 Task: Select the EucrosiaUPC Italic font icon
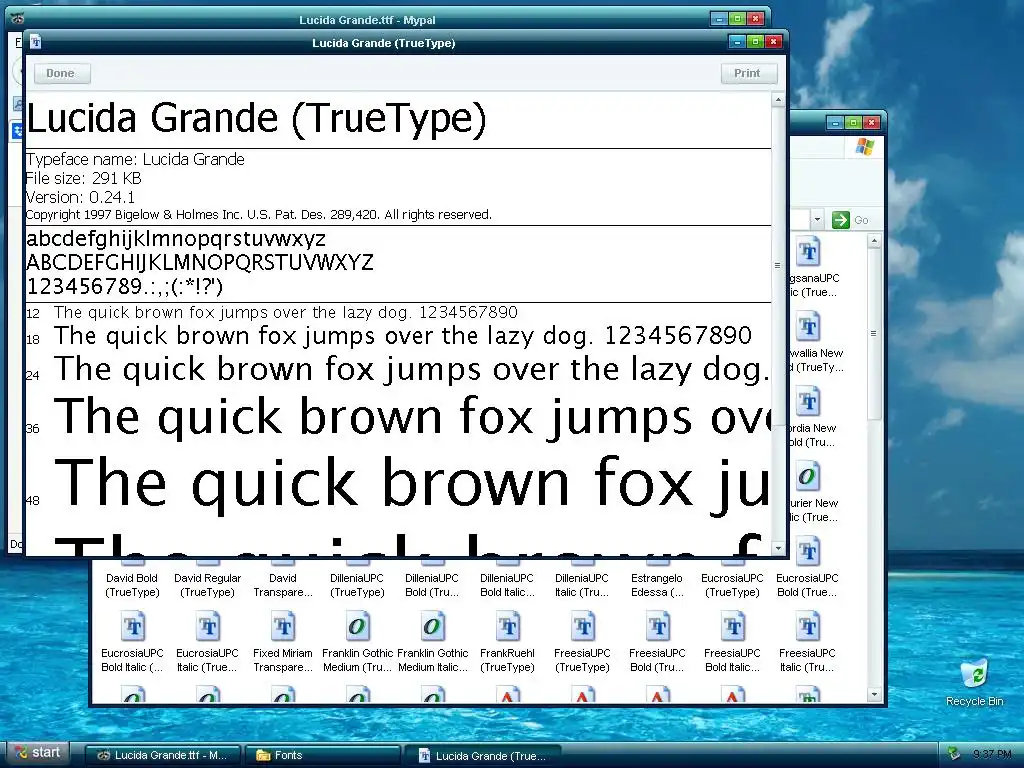coord(208,626)
